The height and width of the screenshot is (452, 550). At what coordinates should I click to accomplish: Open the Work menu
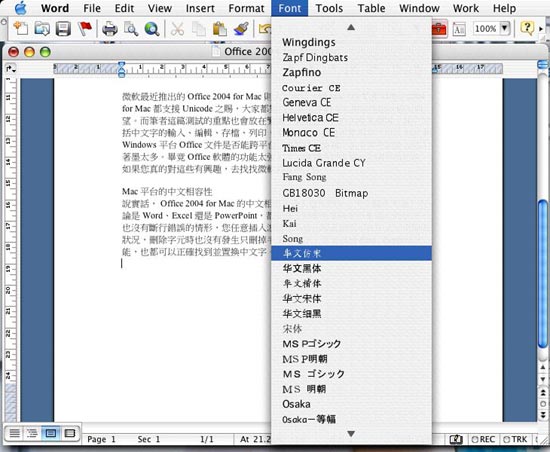[x=465, y=8]
